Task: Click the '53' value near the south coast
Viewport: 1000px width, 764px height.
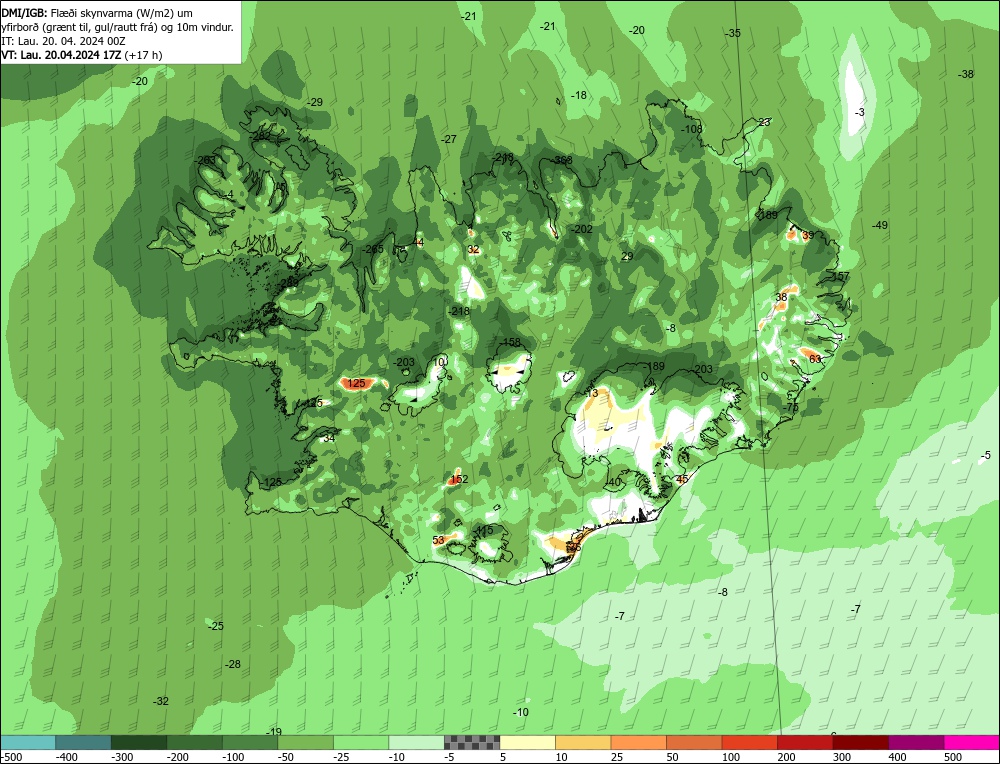Action: click(438, 540)
